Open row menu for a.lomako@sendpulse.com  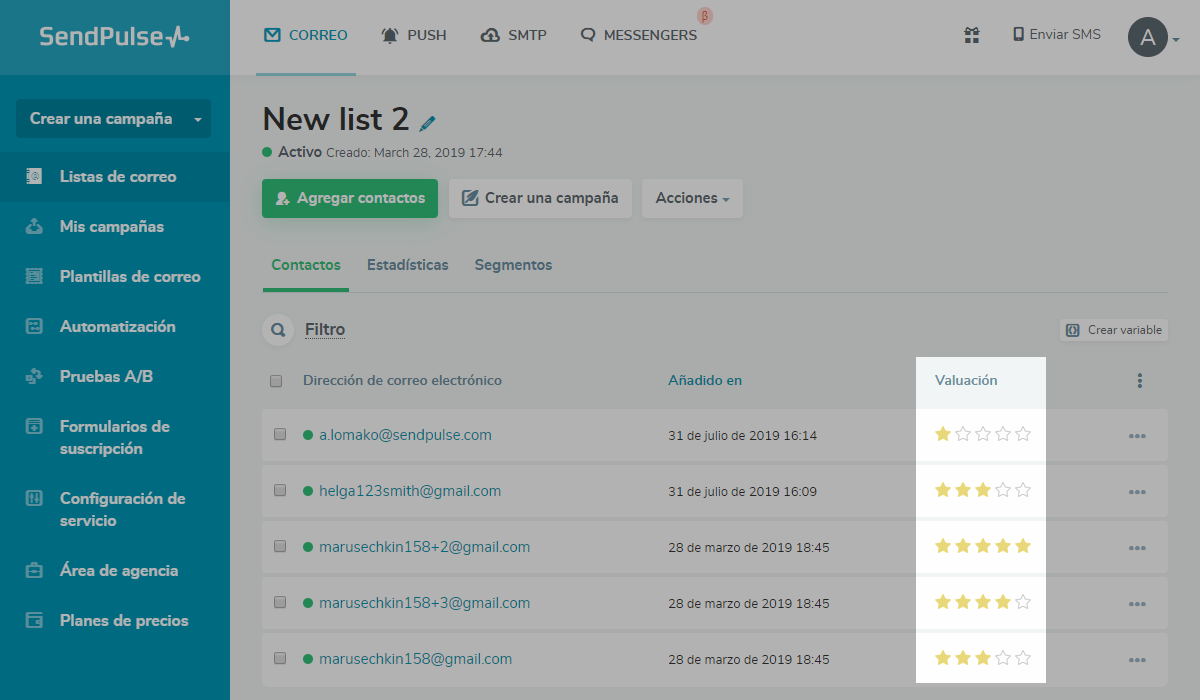tap(1136, 436)
